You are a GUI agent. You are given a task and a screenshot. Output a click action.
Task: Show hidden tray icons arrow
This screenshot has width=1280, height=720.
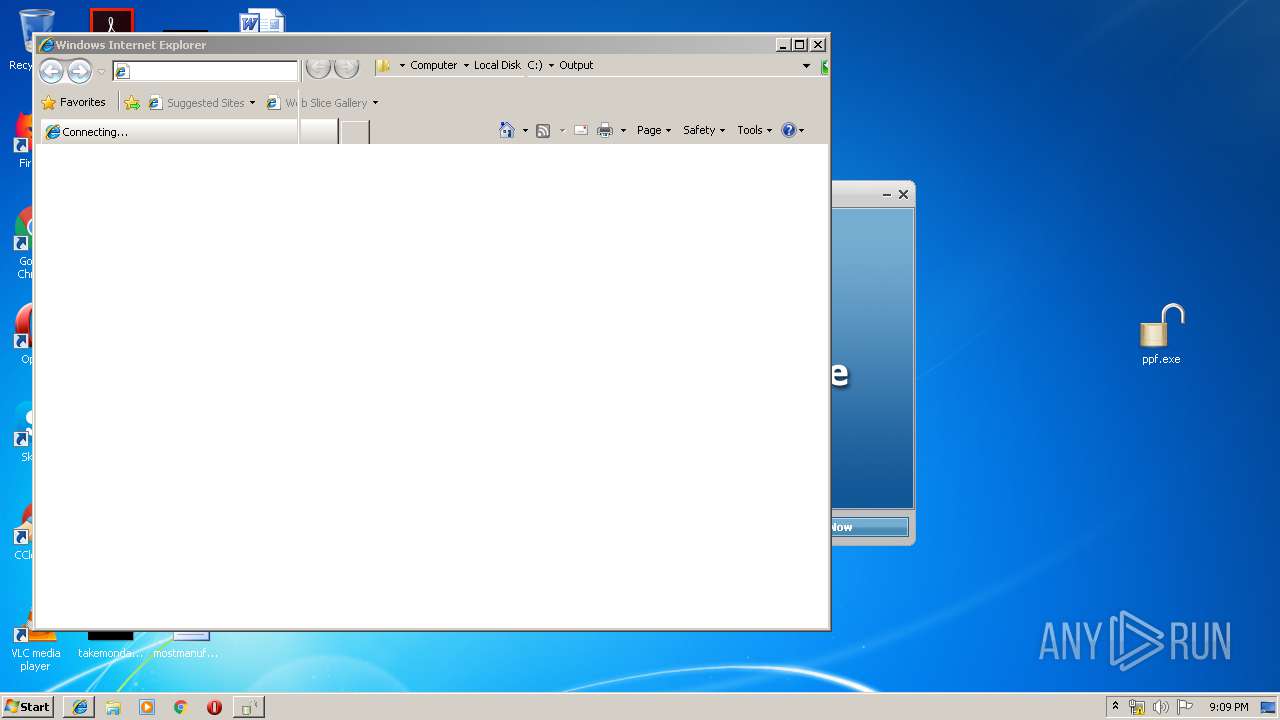[x=1115, y=706]
